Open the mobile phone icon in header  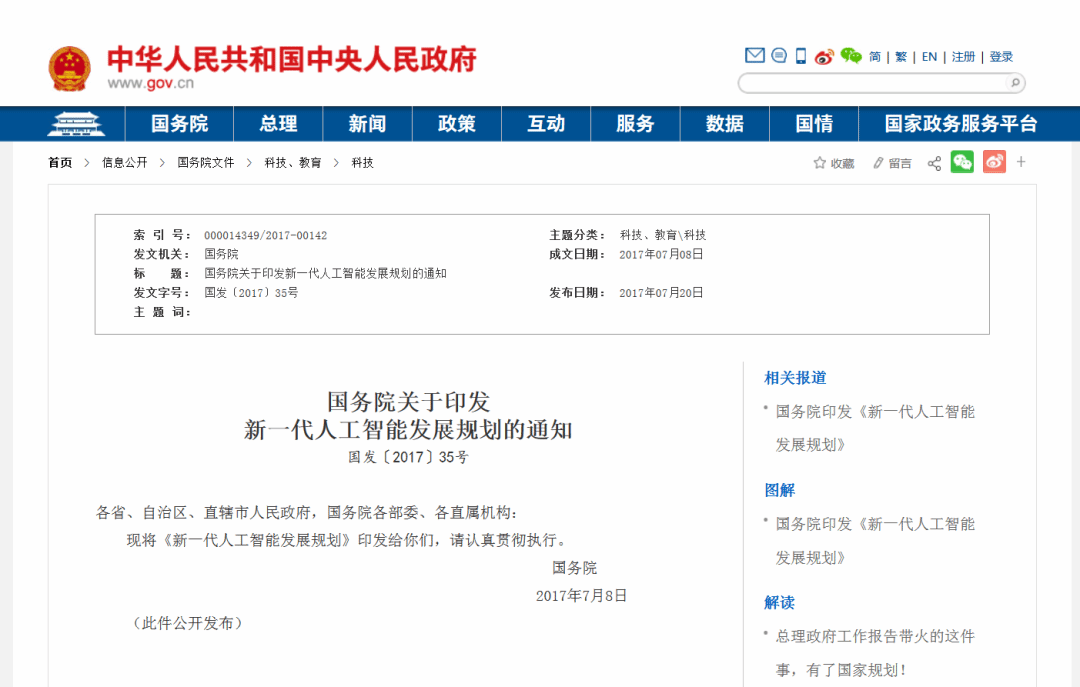(x=801, y=56)
